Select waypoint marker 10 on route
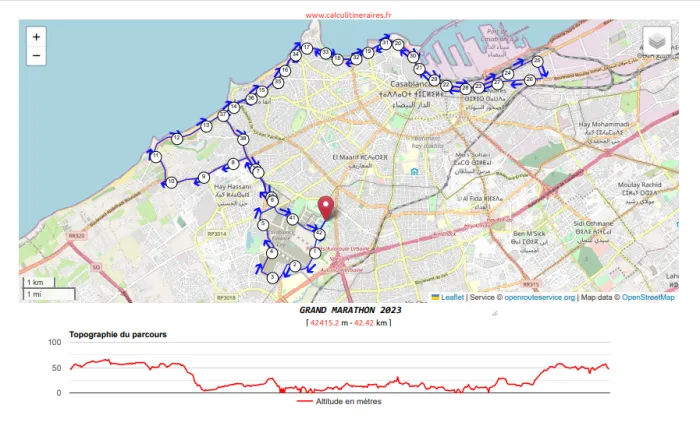The image size is (700, 440). tap(172, 182)
